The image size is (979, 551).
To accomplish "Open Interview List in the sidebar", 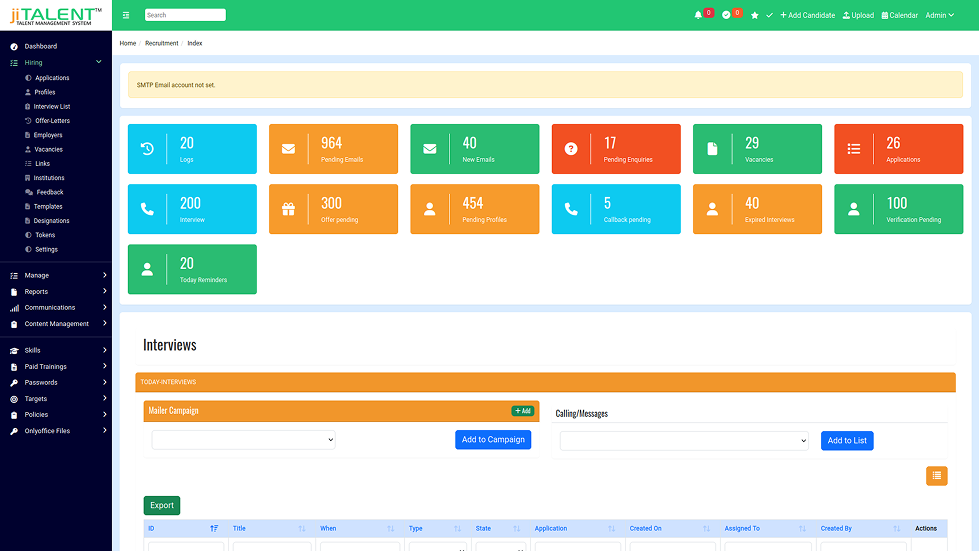I will (x=52, y=106).
